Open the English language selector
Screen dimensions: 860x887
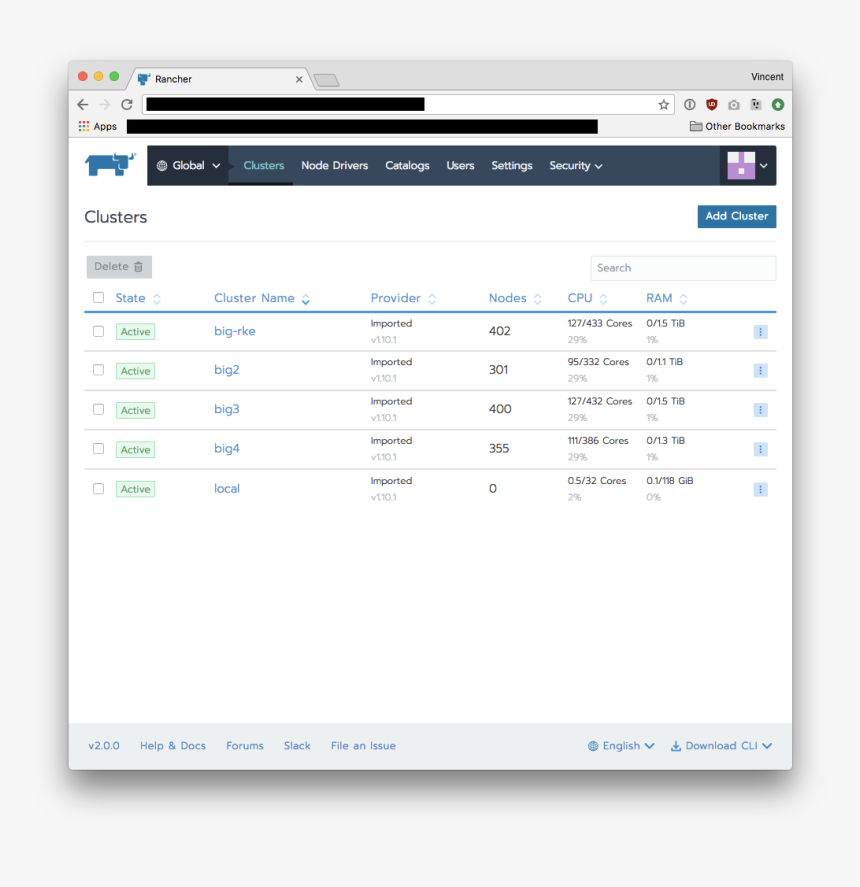tap(621, 746)
